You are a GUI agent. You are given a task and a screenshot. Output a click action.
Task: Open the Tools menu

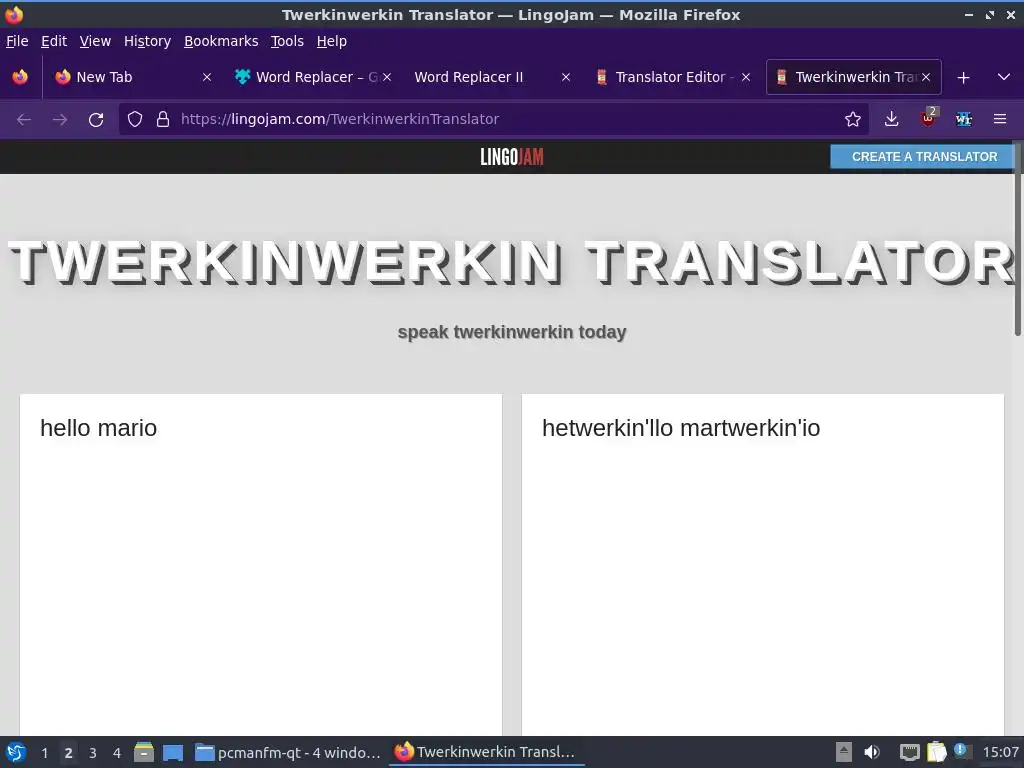287,41
